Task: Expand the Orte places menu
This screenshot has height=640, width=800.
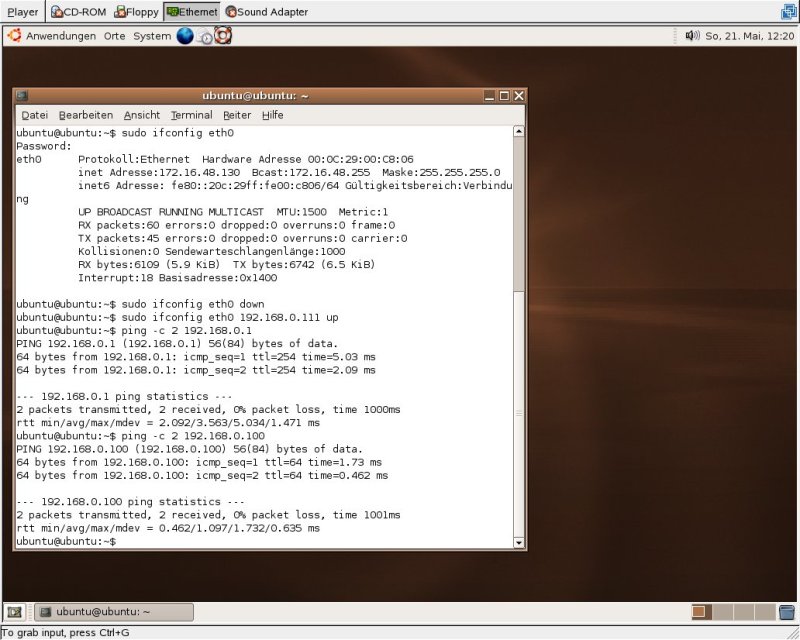Action: 114,36
